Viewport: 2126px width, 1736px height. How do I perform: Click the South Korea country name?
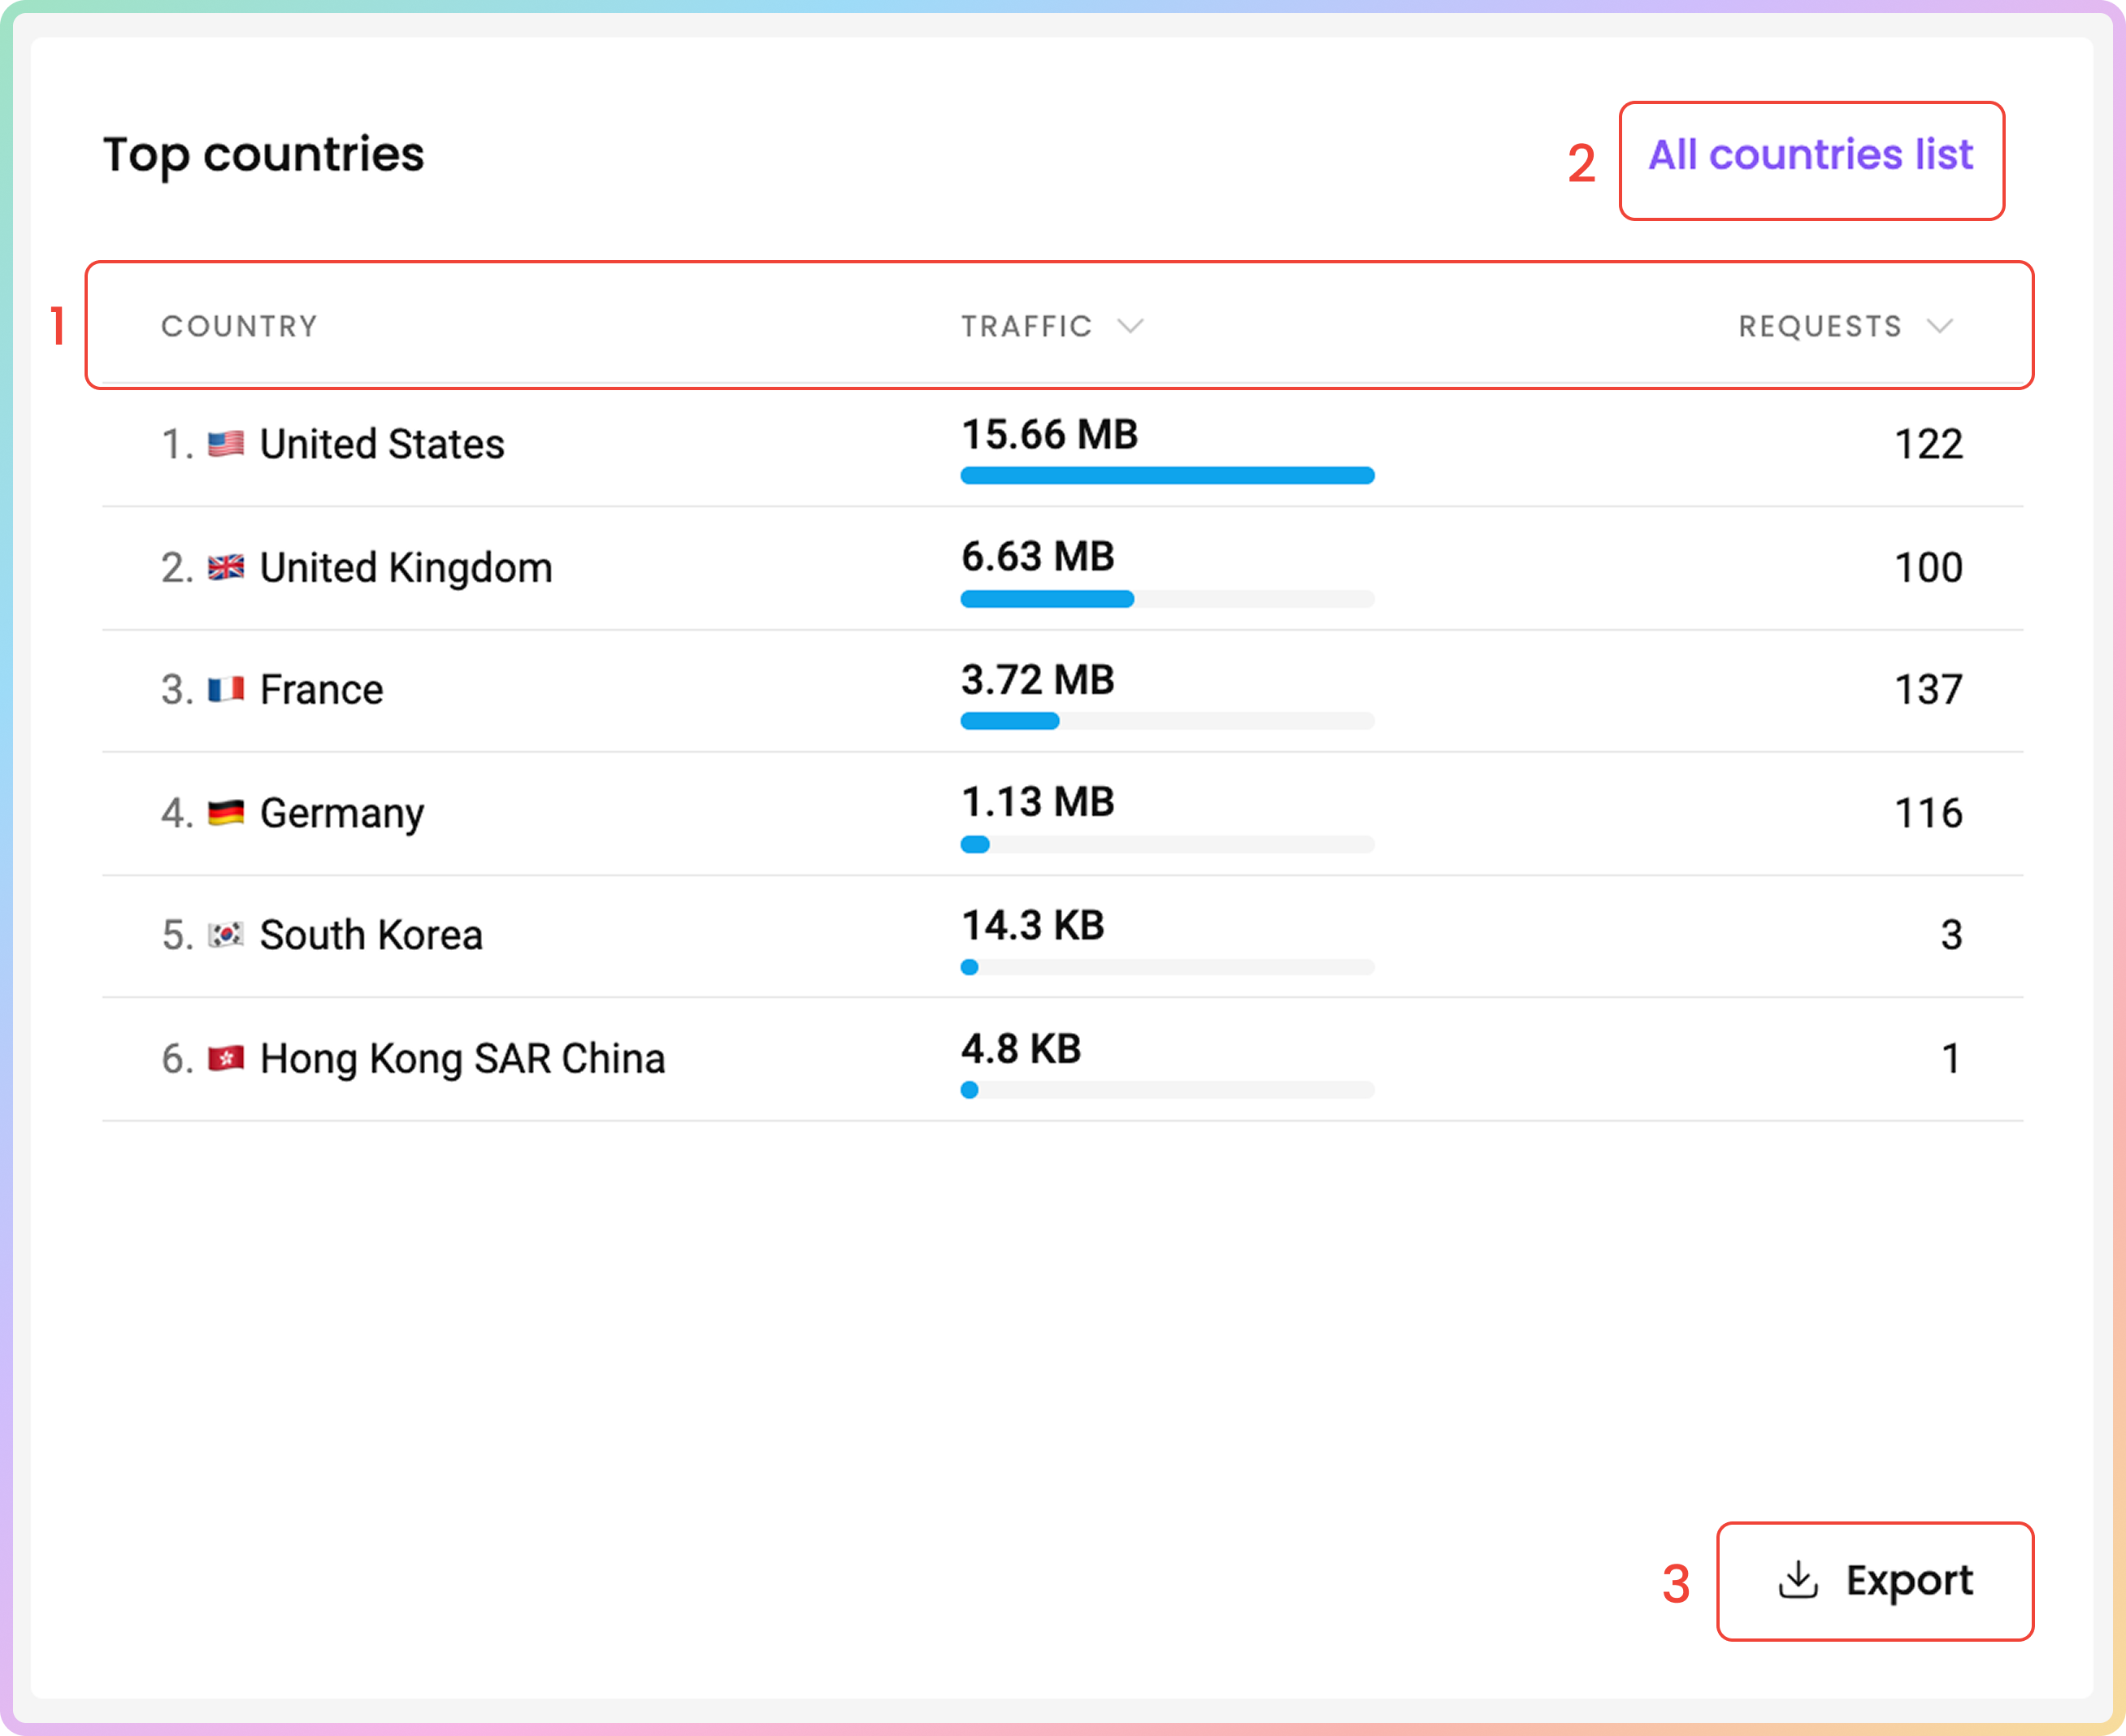coord(371,936)
